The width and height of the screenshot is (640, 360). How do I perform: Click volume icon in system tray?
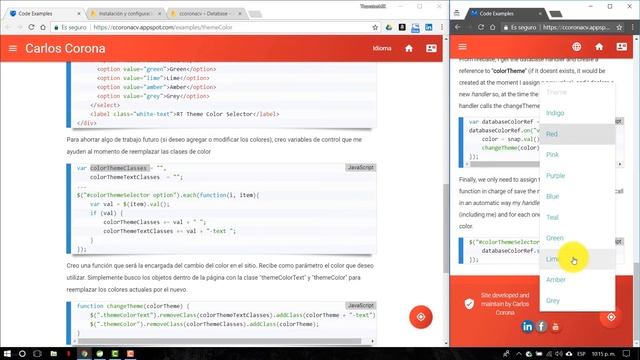pos(559,353)
